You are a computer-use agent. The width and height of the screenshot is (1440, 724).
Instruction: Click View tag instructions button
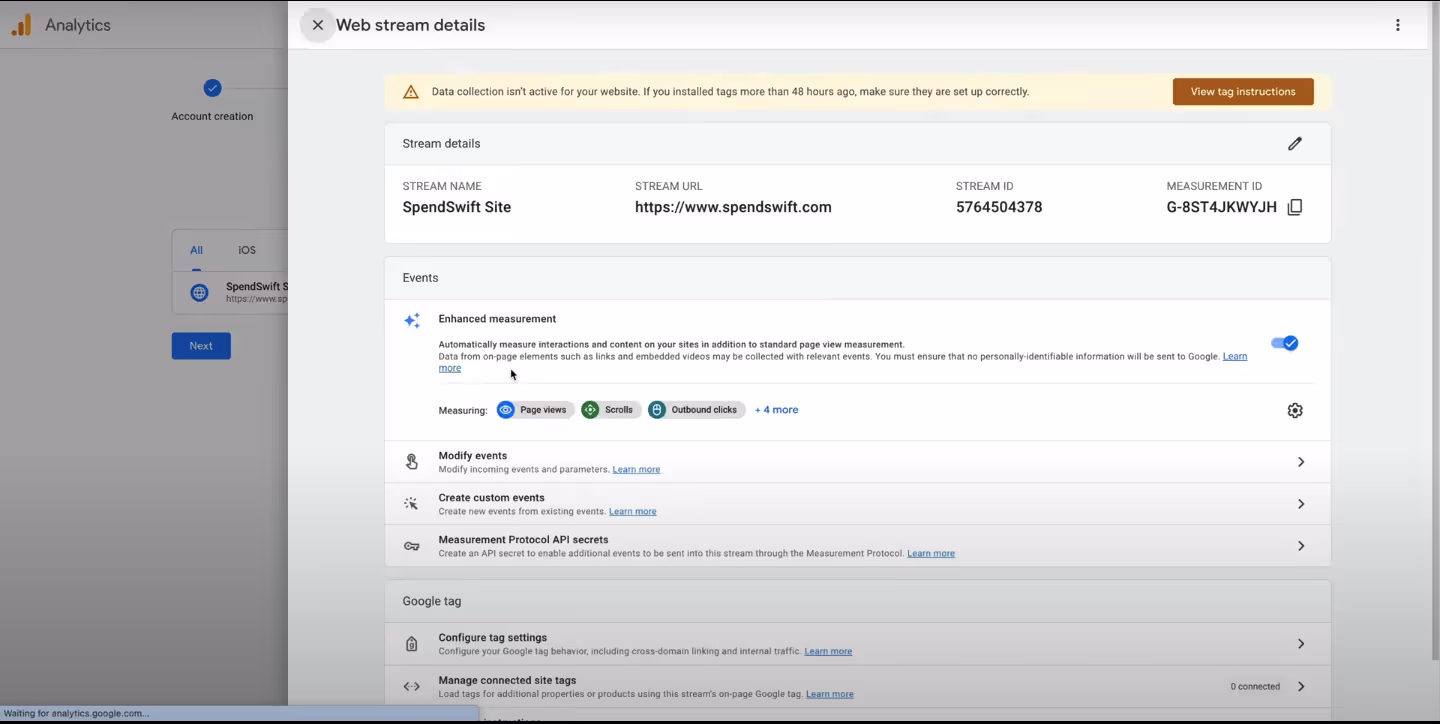click(1243, 92)
